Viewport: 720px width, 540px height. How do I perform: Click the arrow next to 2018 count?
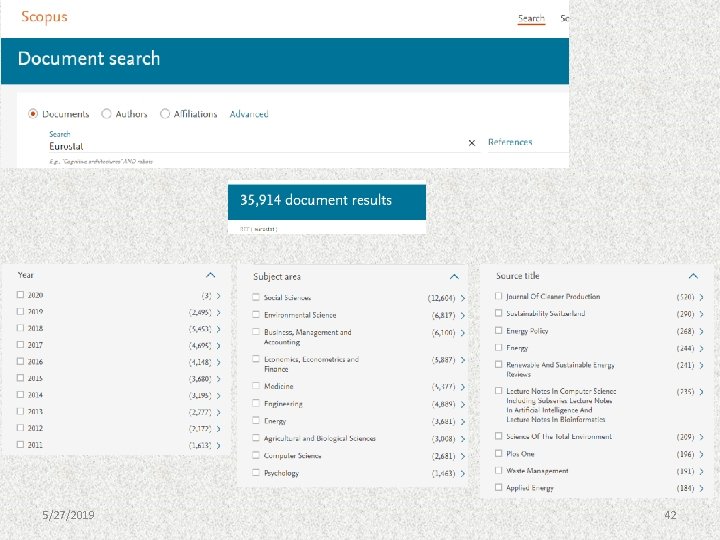pos(219,329)
